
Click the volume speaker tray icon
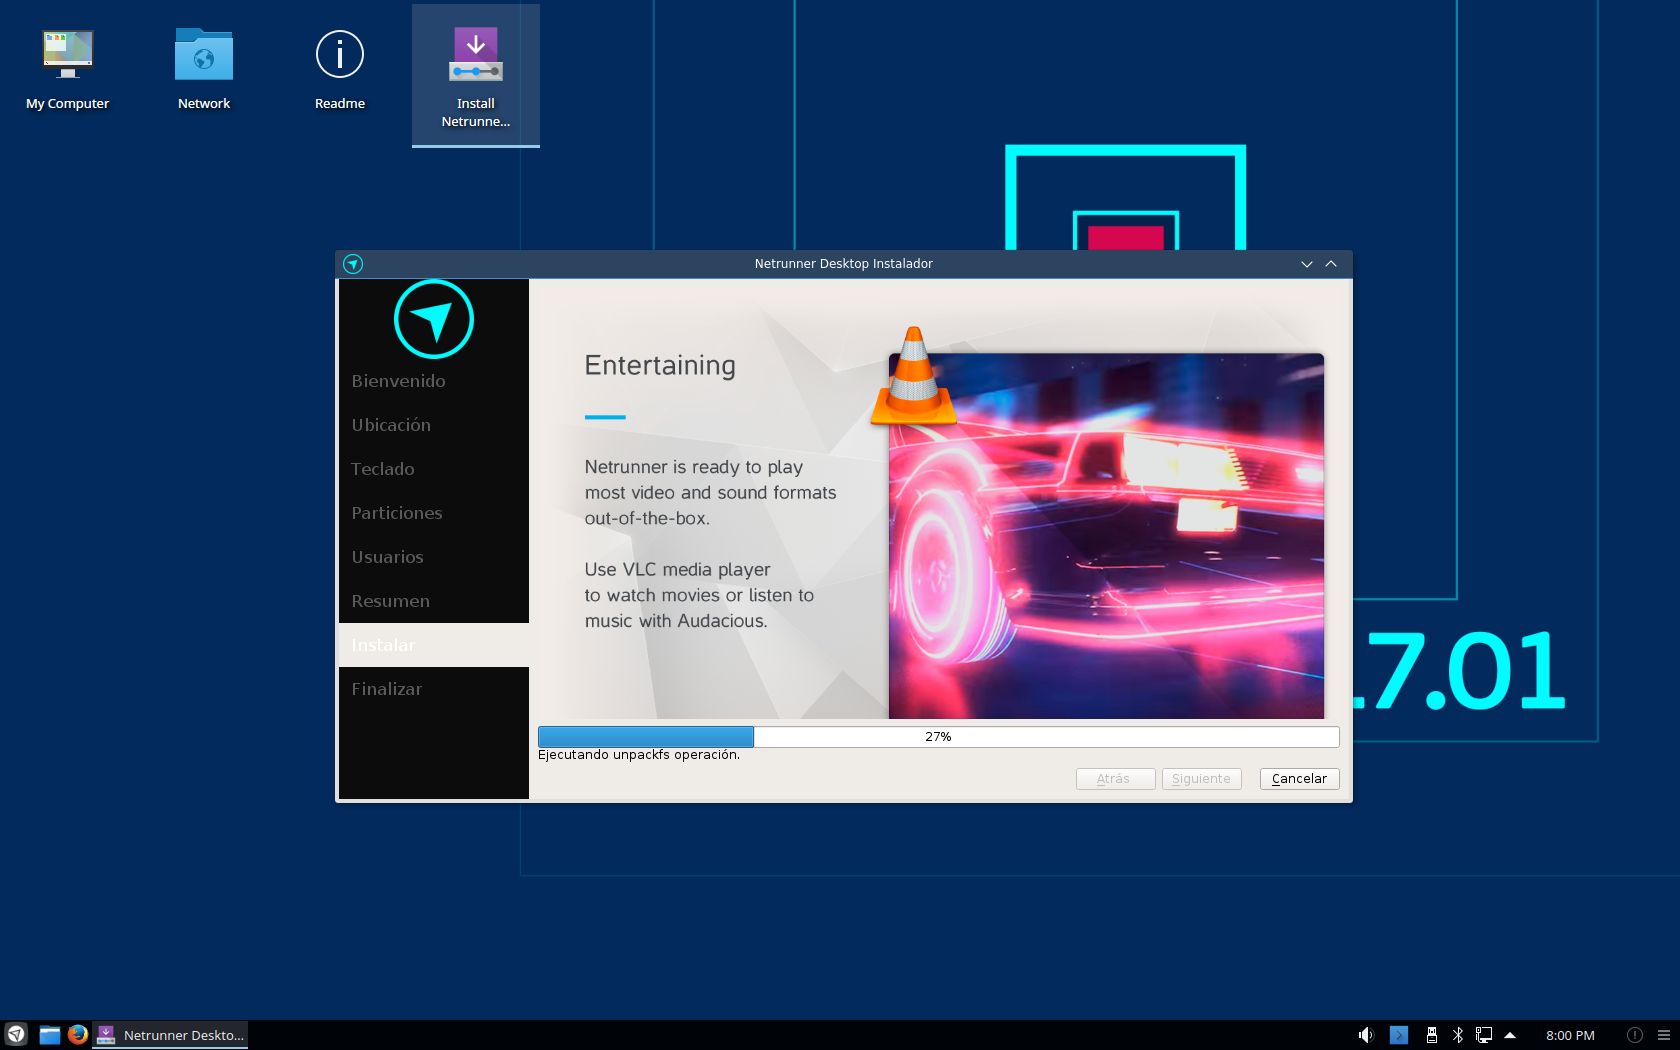click(1366, 1035)
